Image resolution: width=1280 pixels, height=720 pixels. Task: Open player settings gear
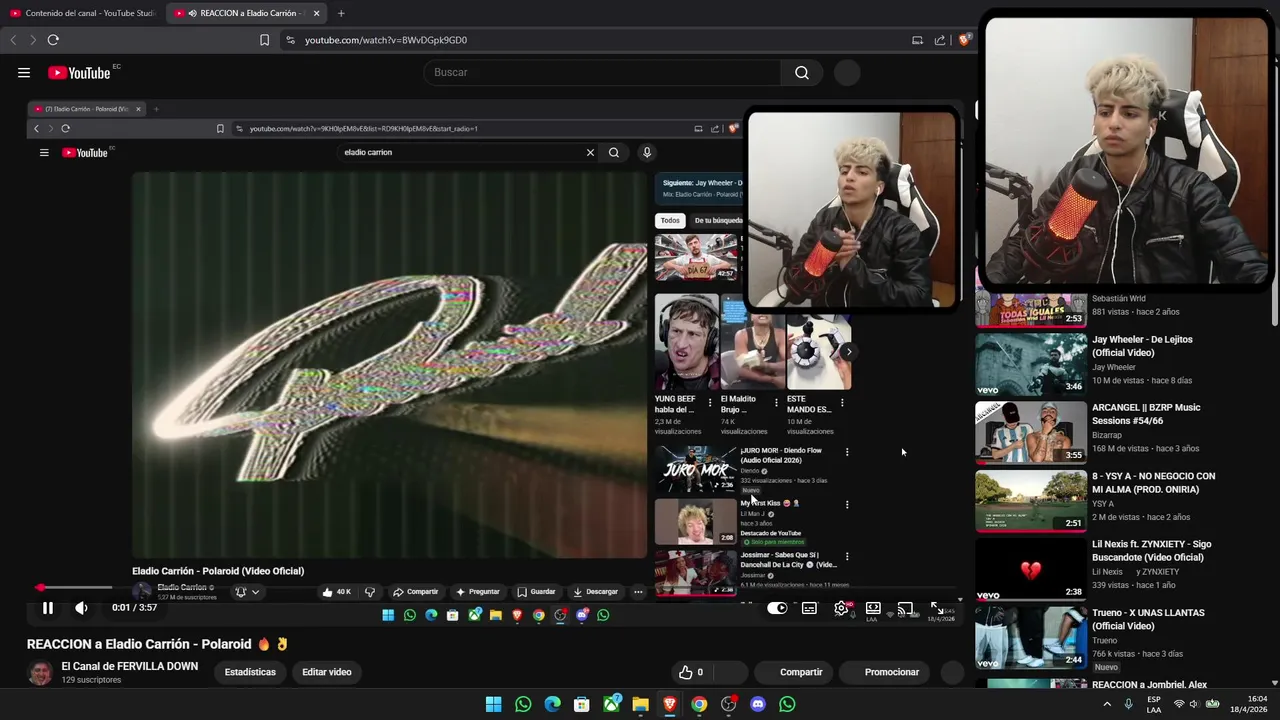click(x=842, y=608)
